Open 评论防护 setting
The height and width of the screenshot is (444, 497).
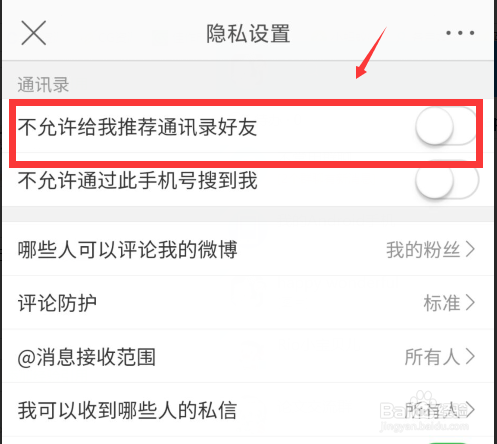pos(248,303)
